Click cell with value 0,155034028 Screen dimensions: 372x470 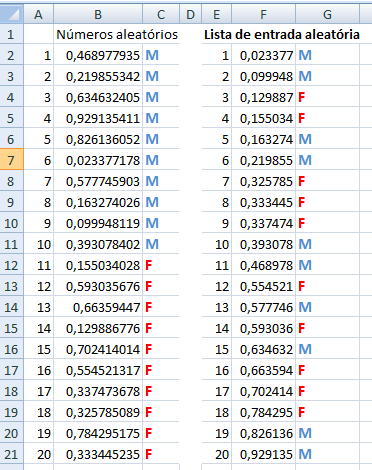98,265
